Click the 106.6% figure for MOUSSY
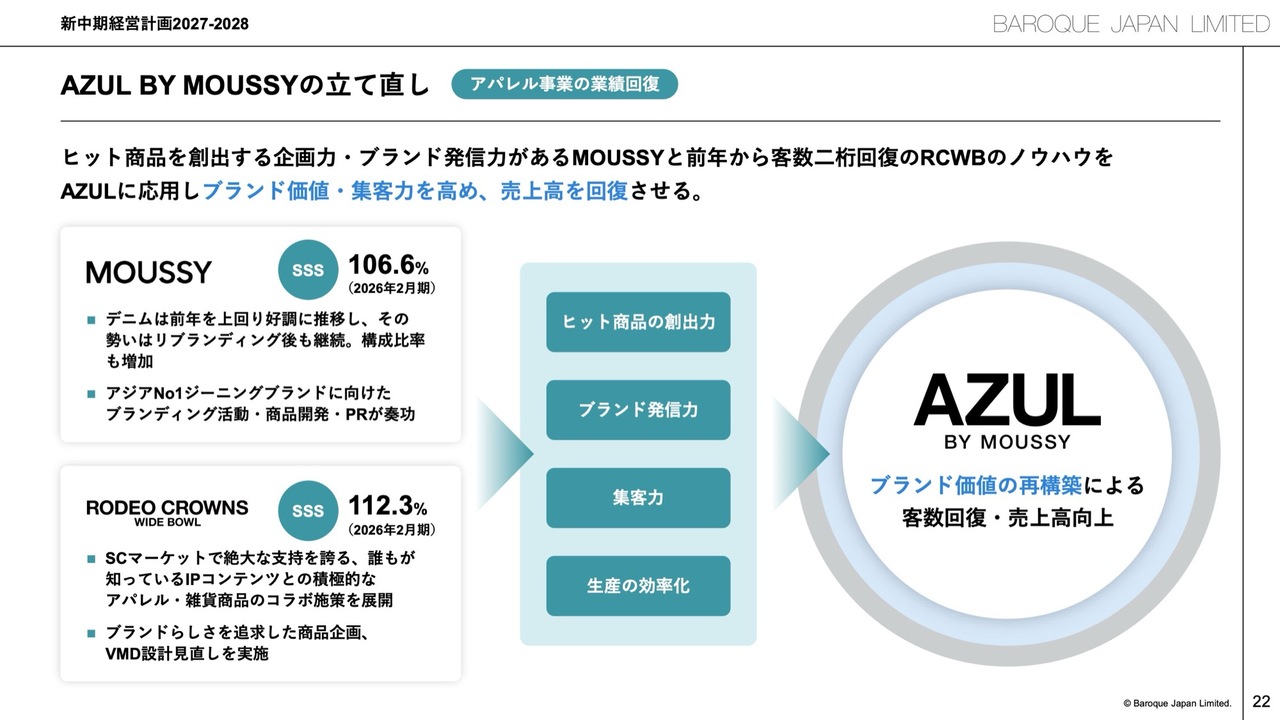 tap(388, 266)
